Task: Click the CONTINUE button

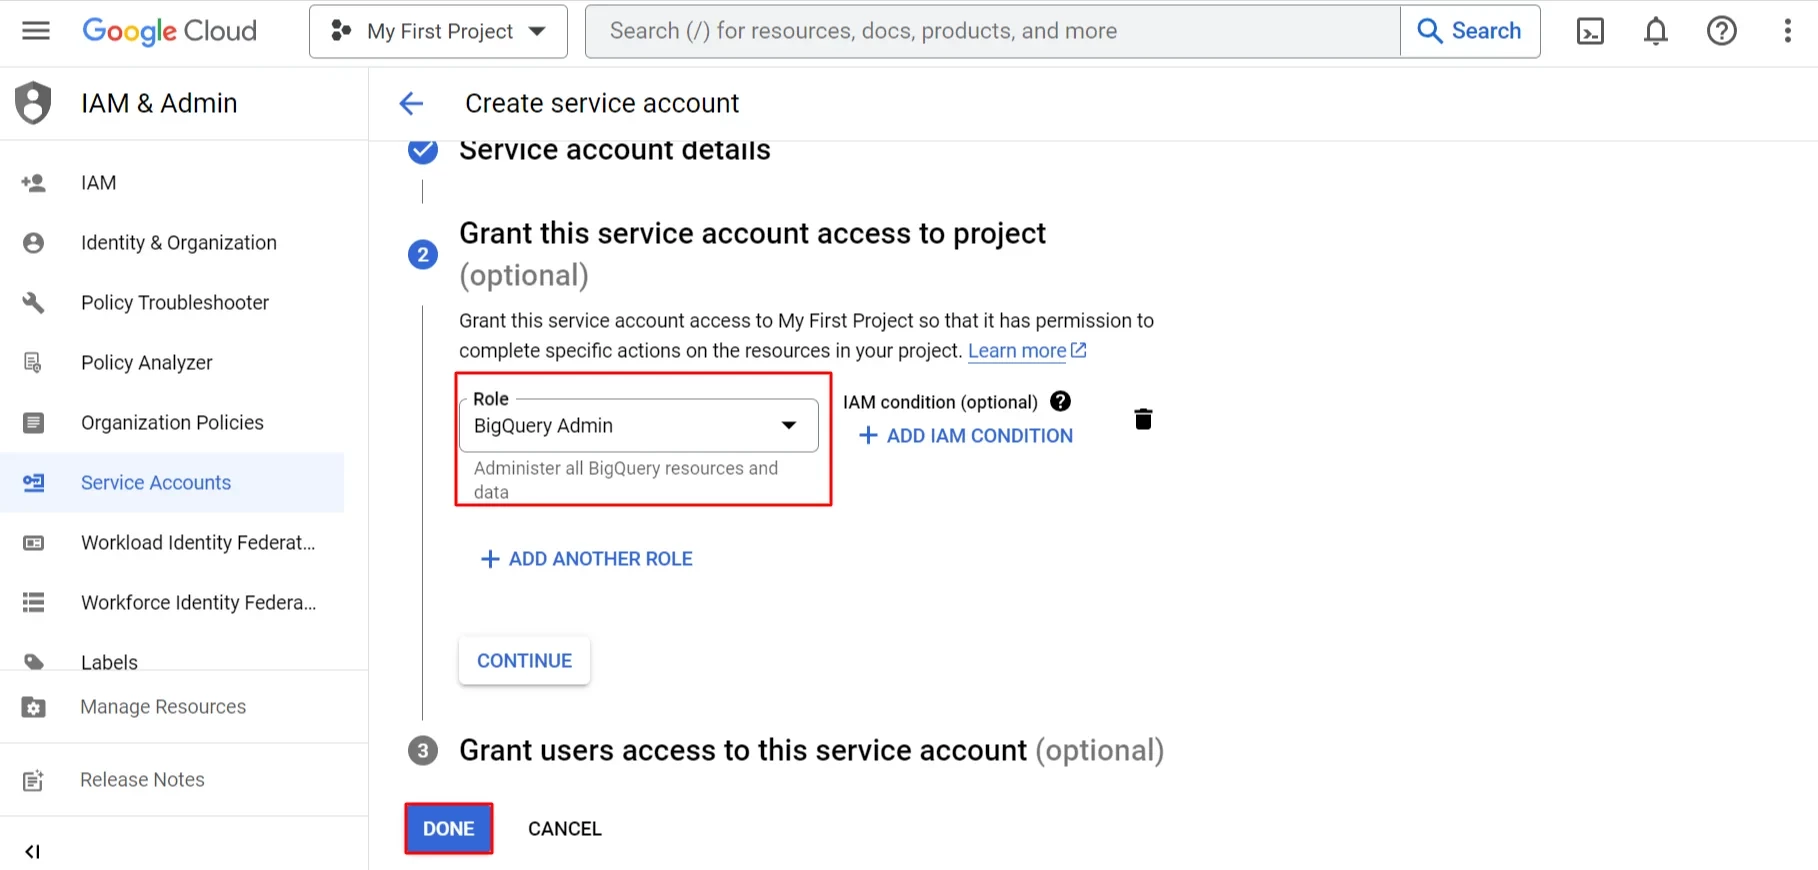Action: point(524,661)
